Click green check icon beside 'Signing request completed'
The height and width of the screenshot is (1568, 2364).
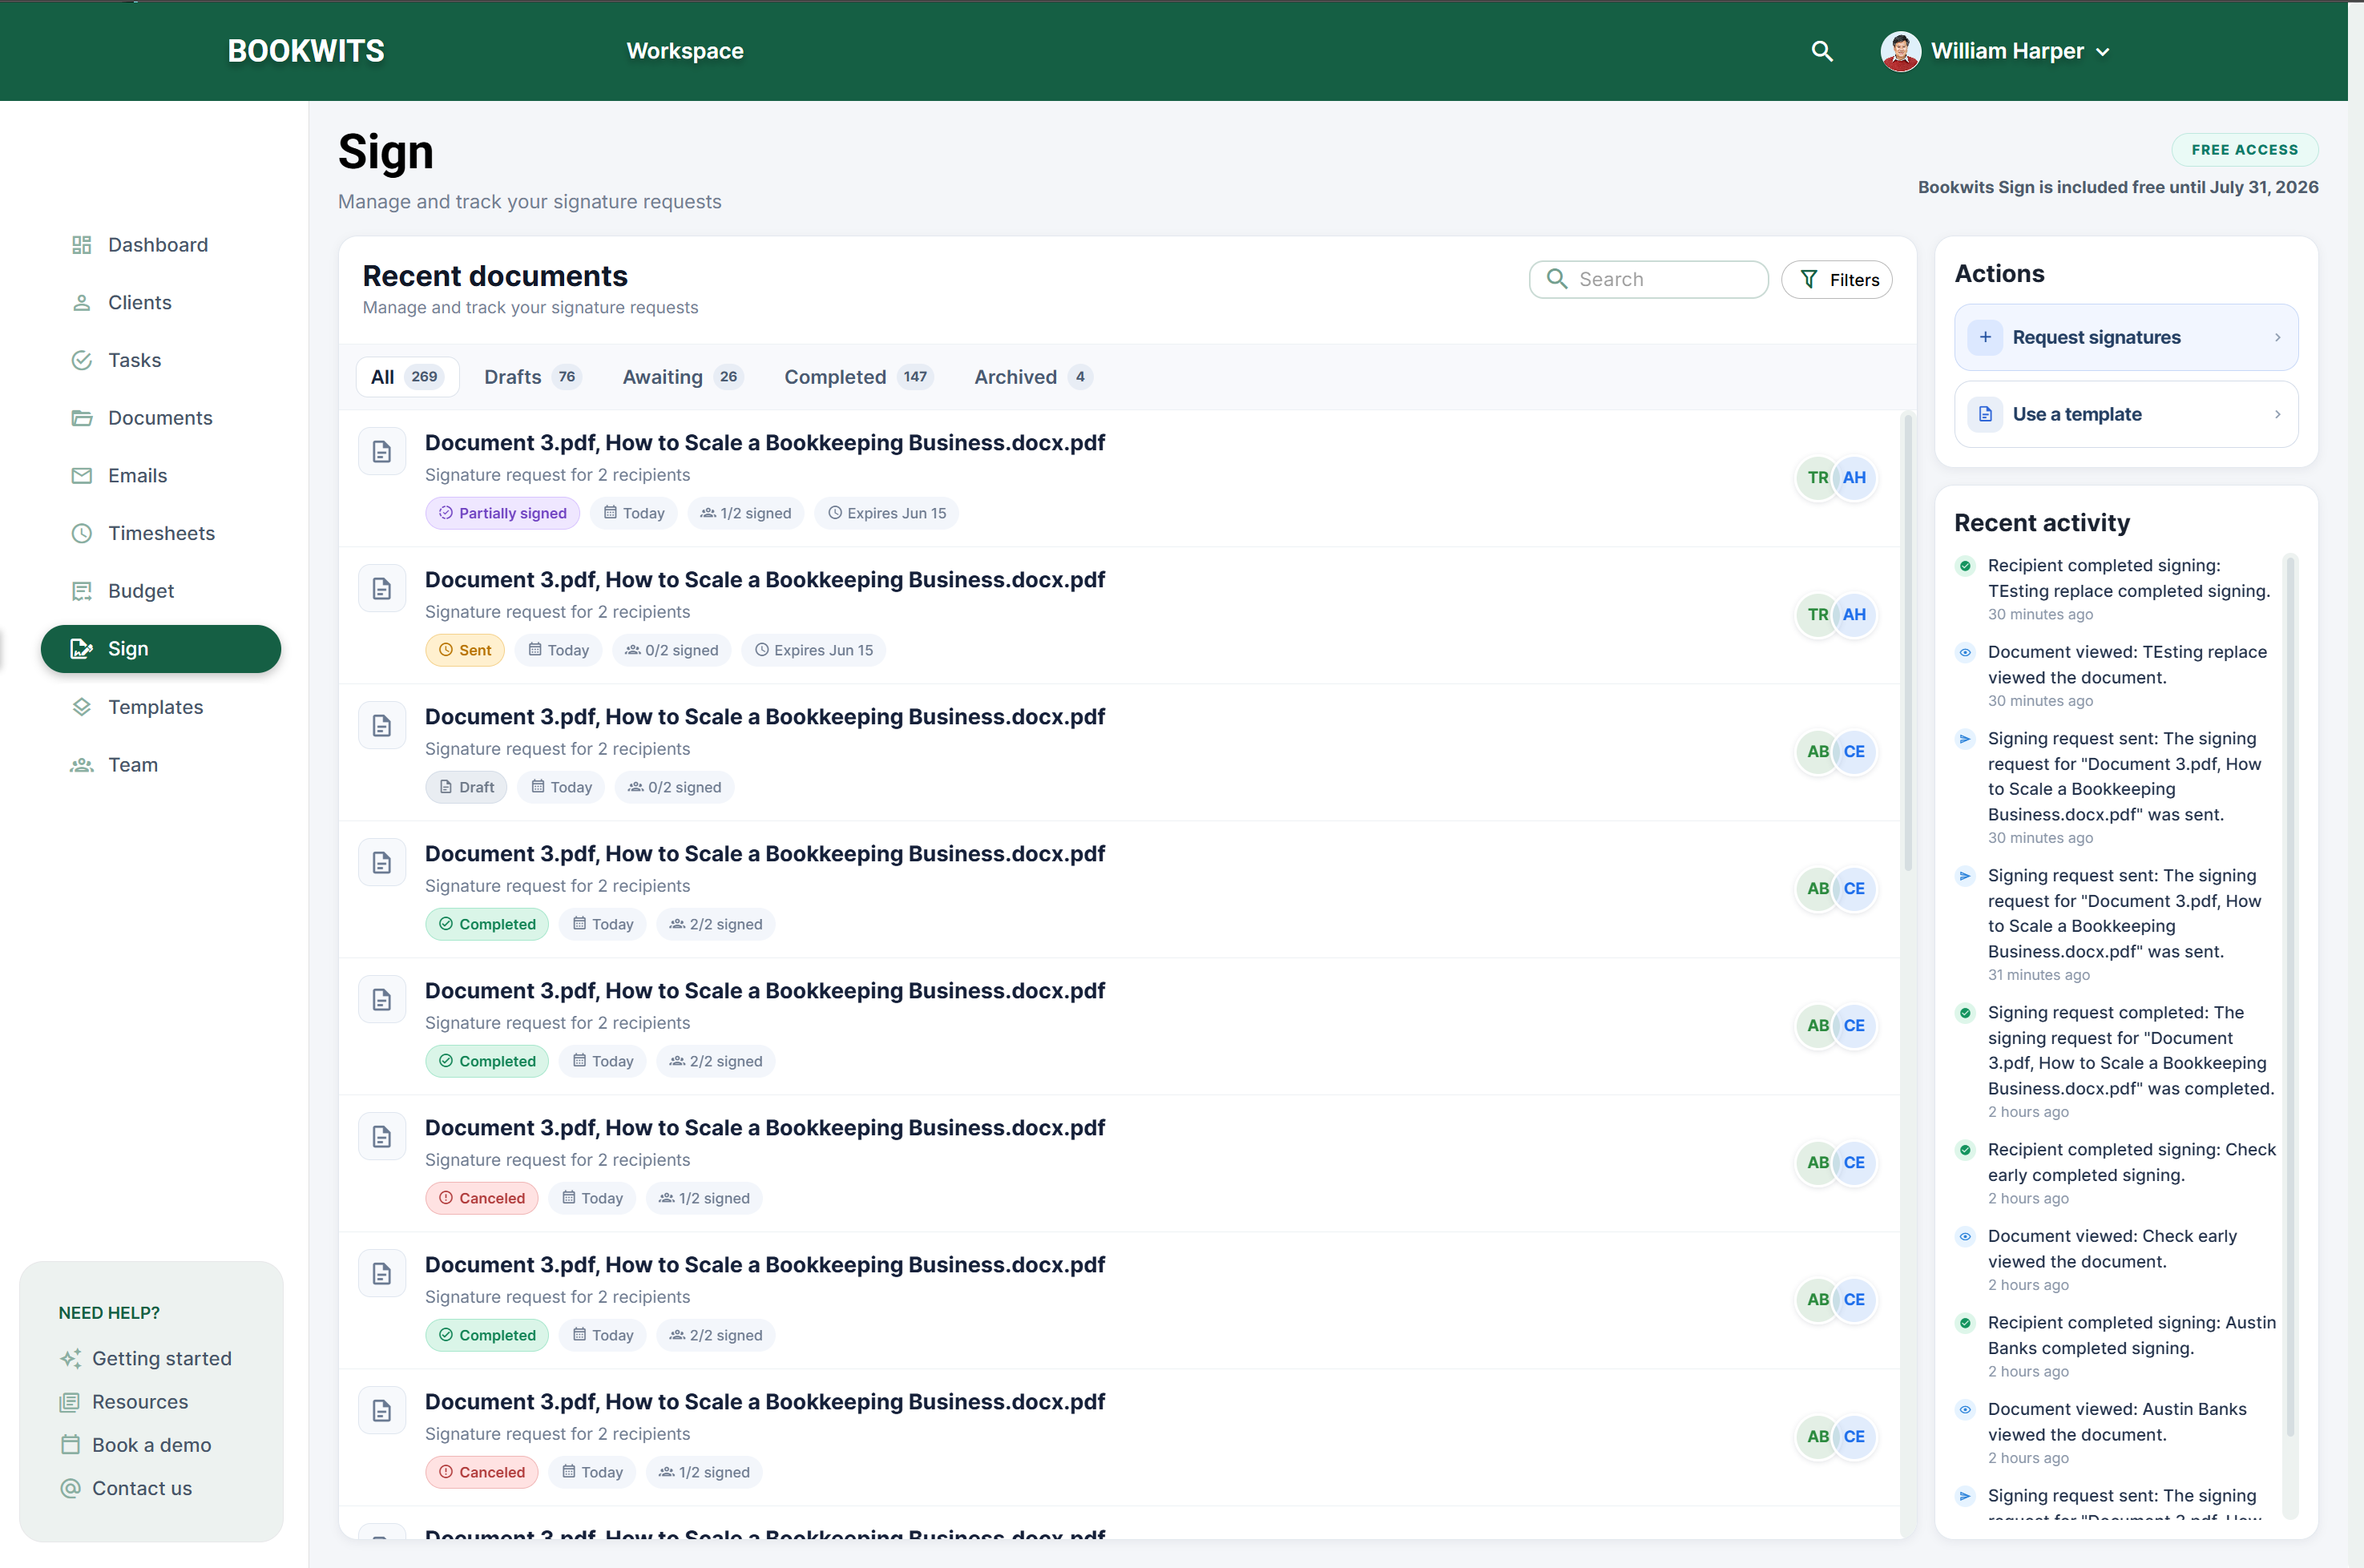click(1965, 1013)
